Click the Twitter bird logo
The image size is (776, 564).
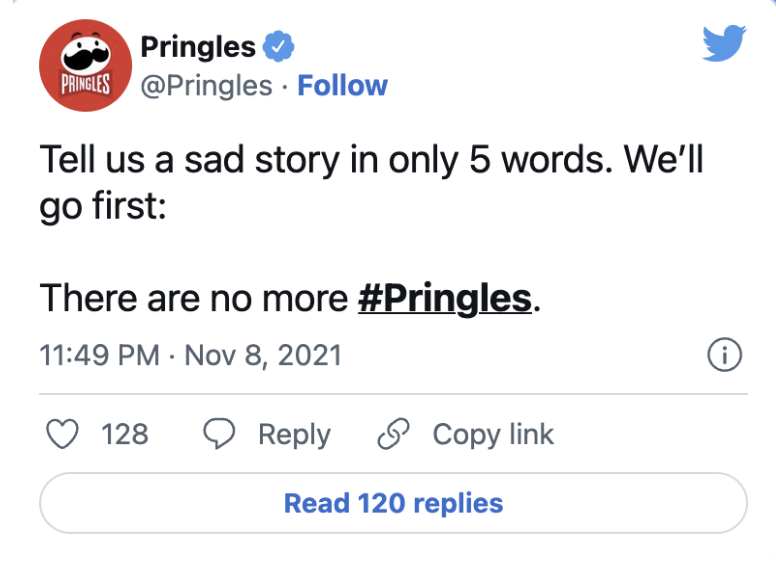pos(725,43)
